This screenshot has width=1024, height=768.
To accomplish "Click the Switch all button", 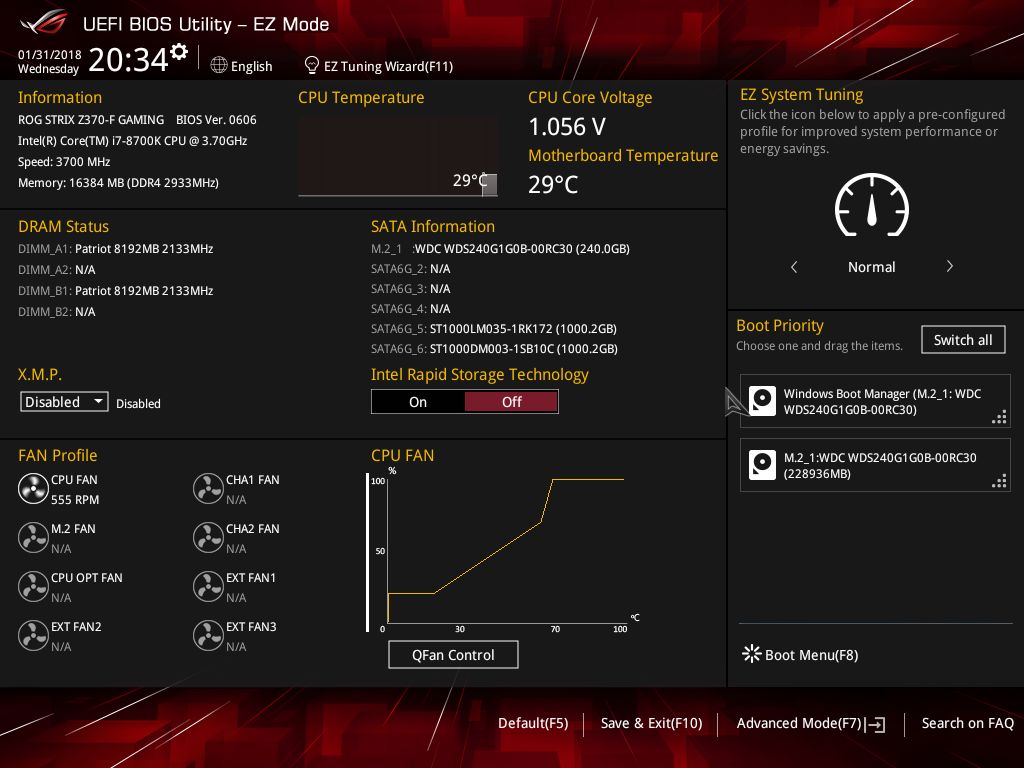I will 963,340.
